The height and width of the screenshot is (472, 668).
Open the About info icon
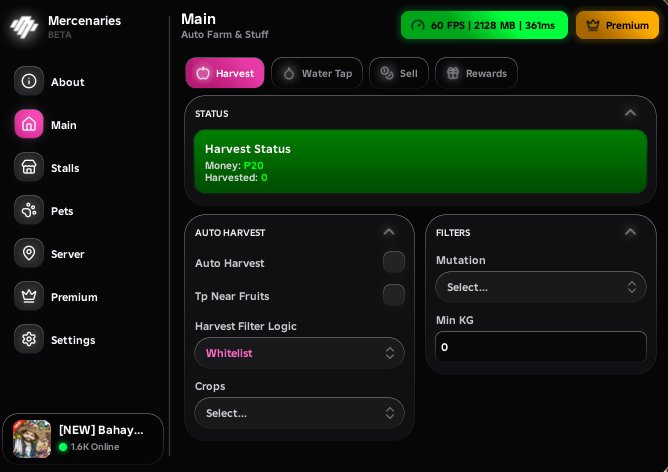[x=29, y=81]
